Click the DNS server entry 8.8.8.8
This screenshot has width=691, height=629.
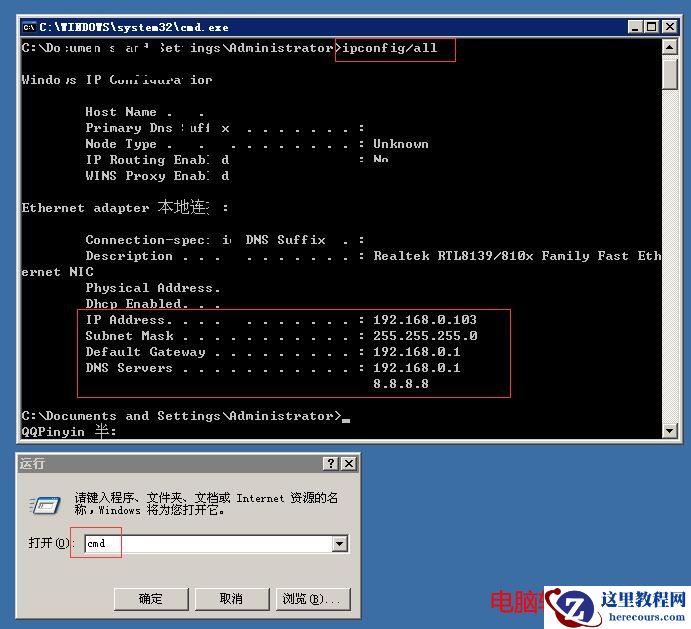[401, 383]
